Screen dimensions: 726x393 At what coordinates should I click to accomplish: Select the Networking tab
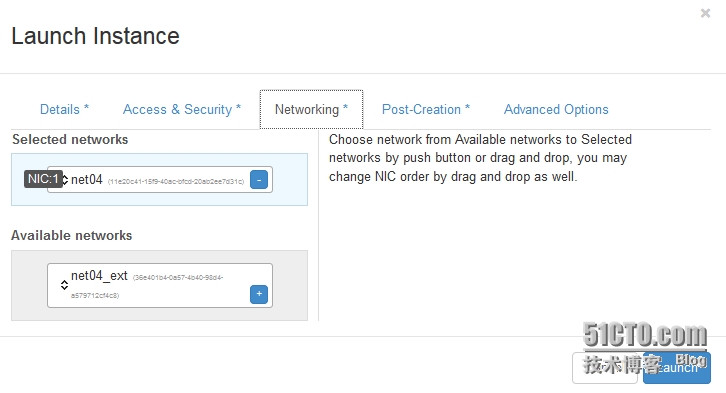[311, 110]
